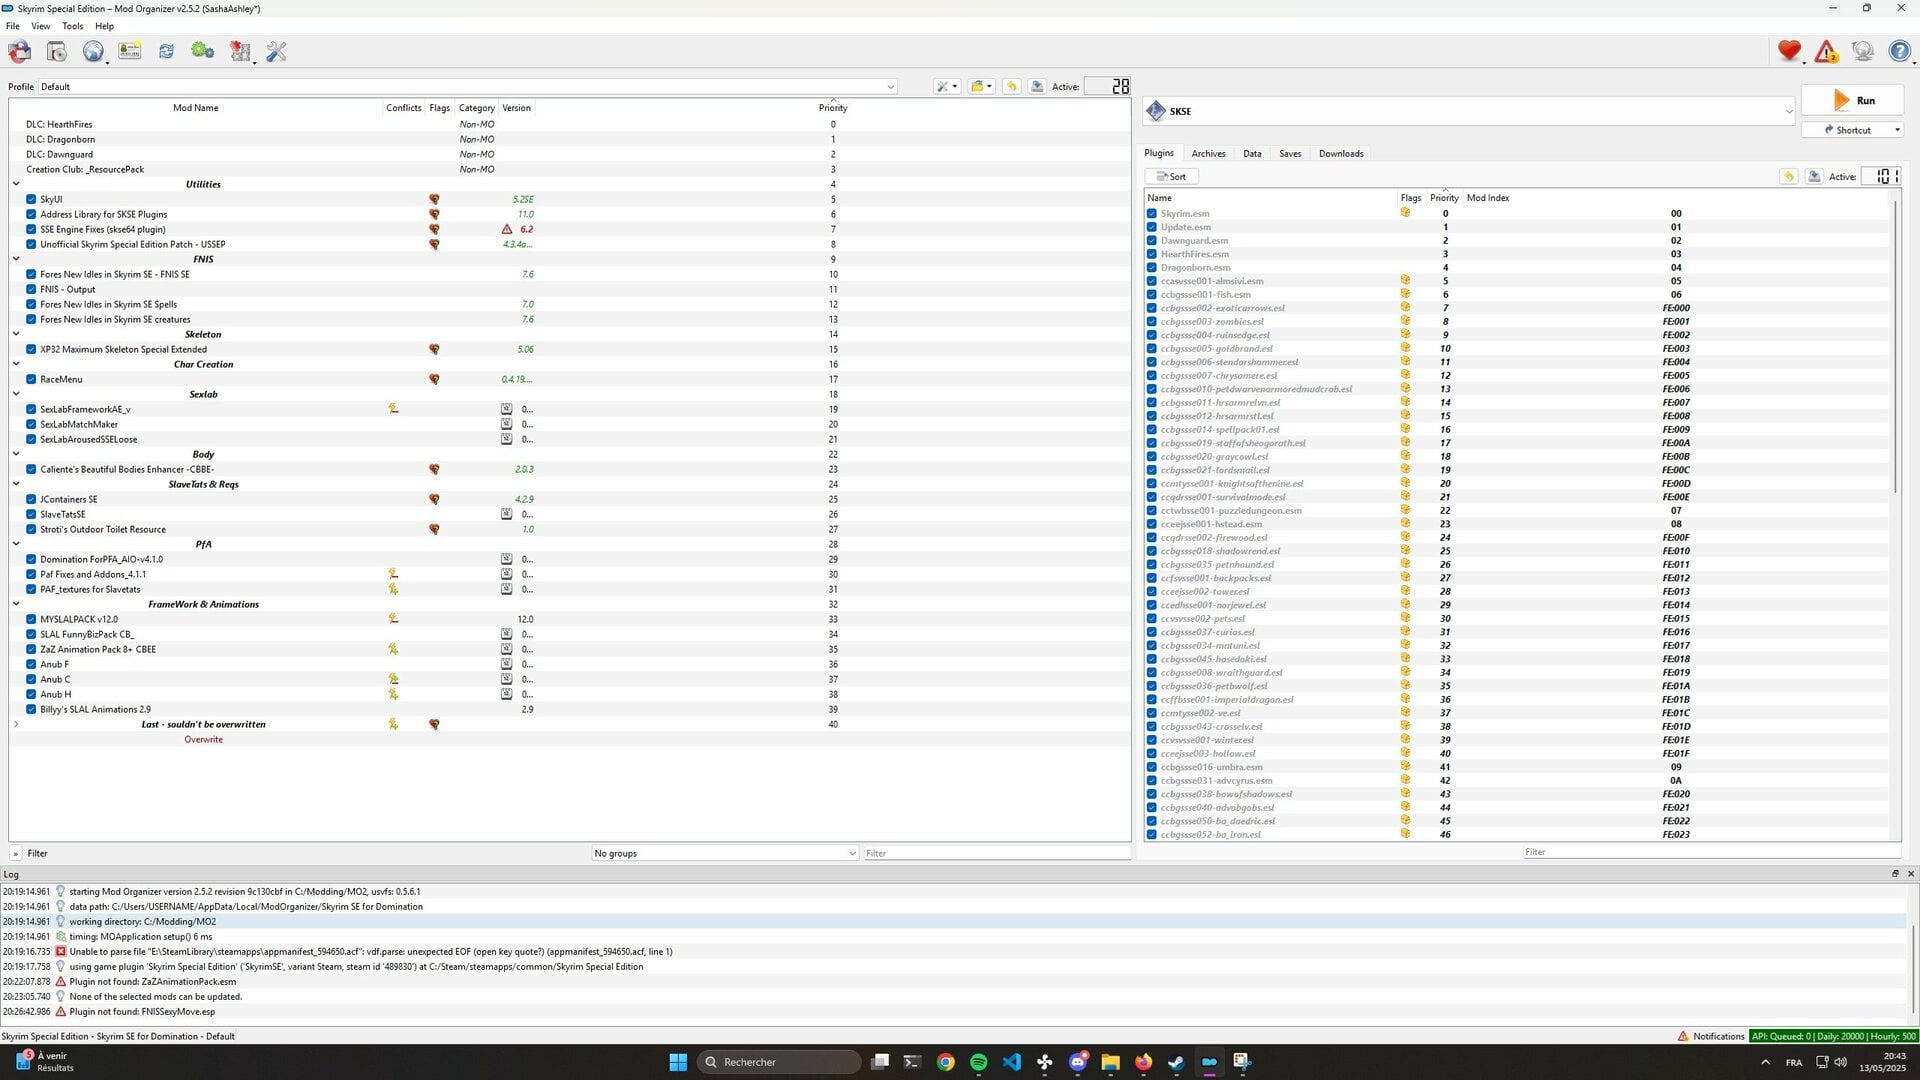Click the Nexus flag icon on SkyUI row
The image size is (1920, 1080).
coord(434,199)
